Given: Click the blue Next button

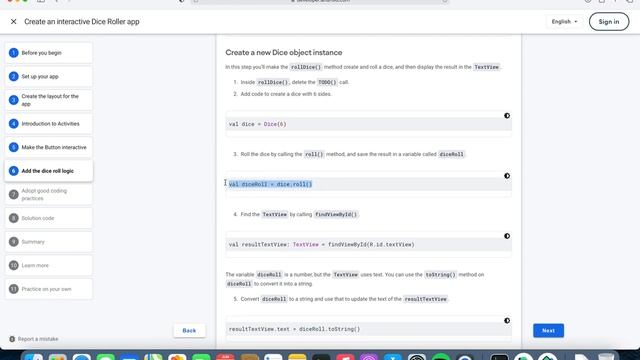Looking at the screenshot, I should coord(548,331).
